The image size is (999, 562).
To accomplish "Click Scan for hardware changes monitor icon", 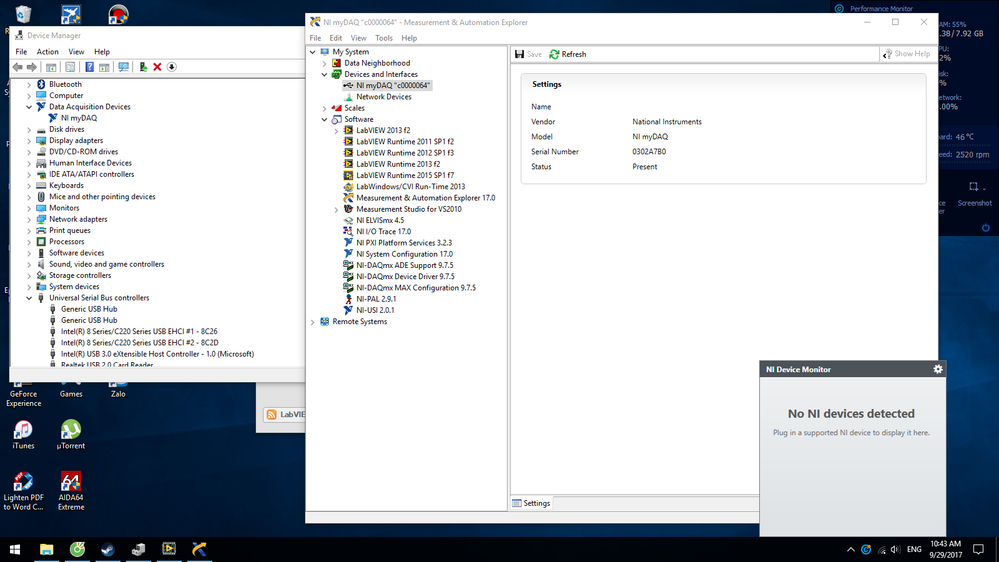I will 124,67.
